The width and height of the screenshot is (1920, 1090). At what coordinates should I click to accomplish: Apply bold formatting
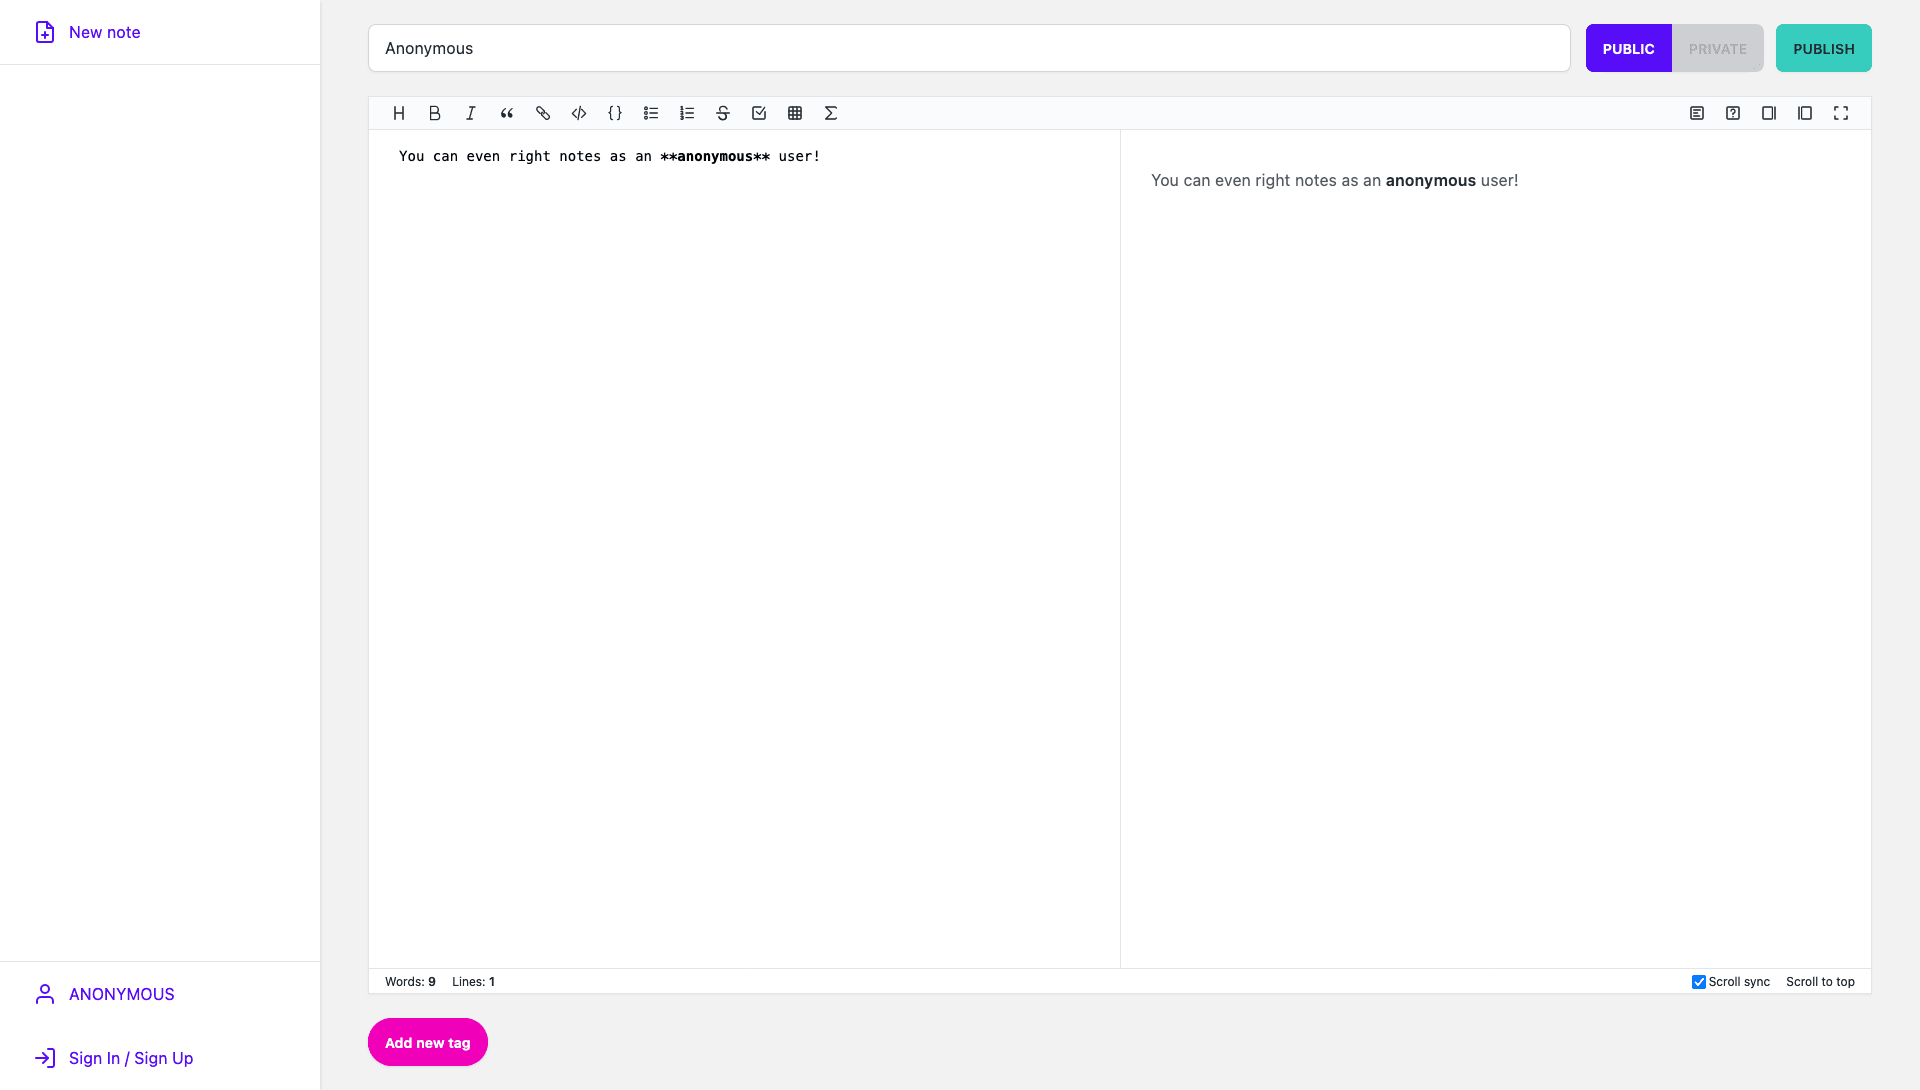[x=434, y=113]
